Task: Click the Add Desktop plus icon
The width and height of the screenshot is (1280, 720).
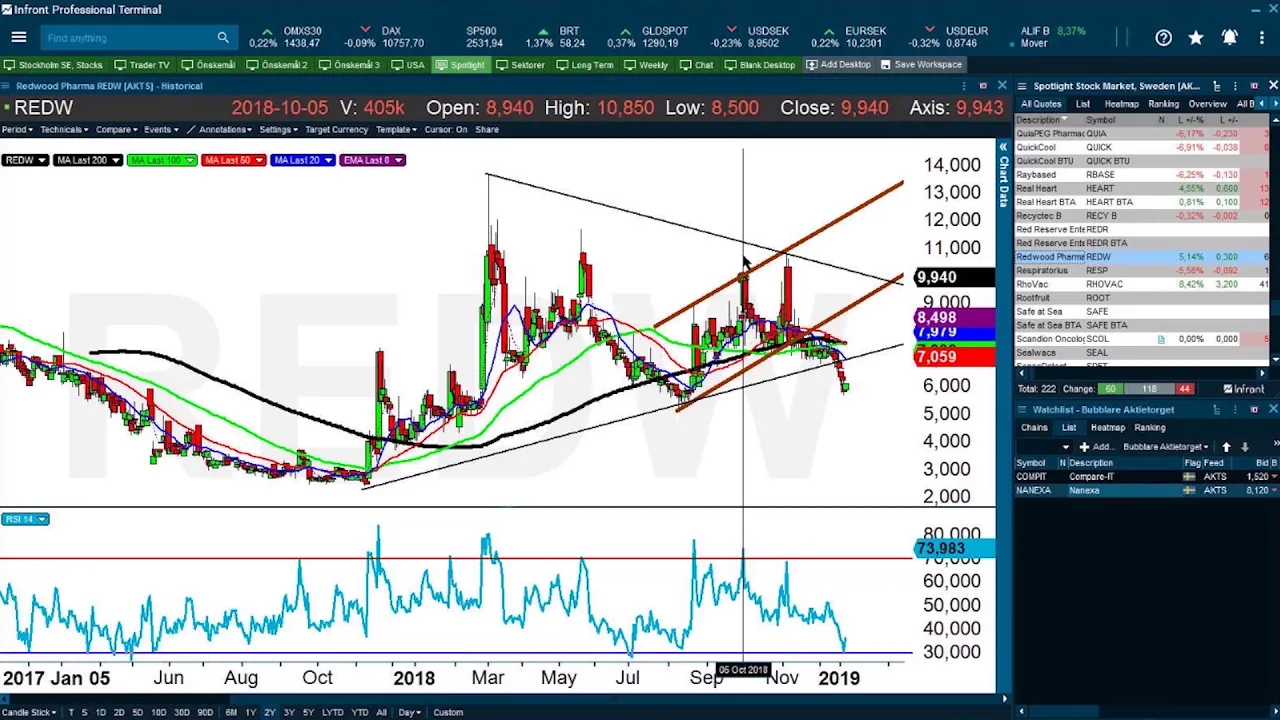Action: pos(812,65)
